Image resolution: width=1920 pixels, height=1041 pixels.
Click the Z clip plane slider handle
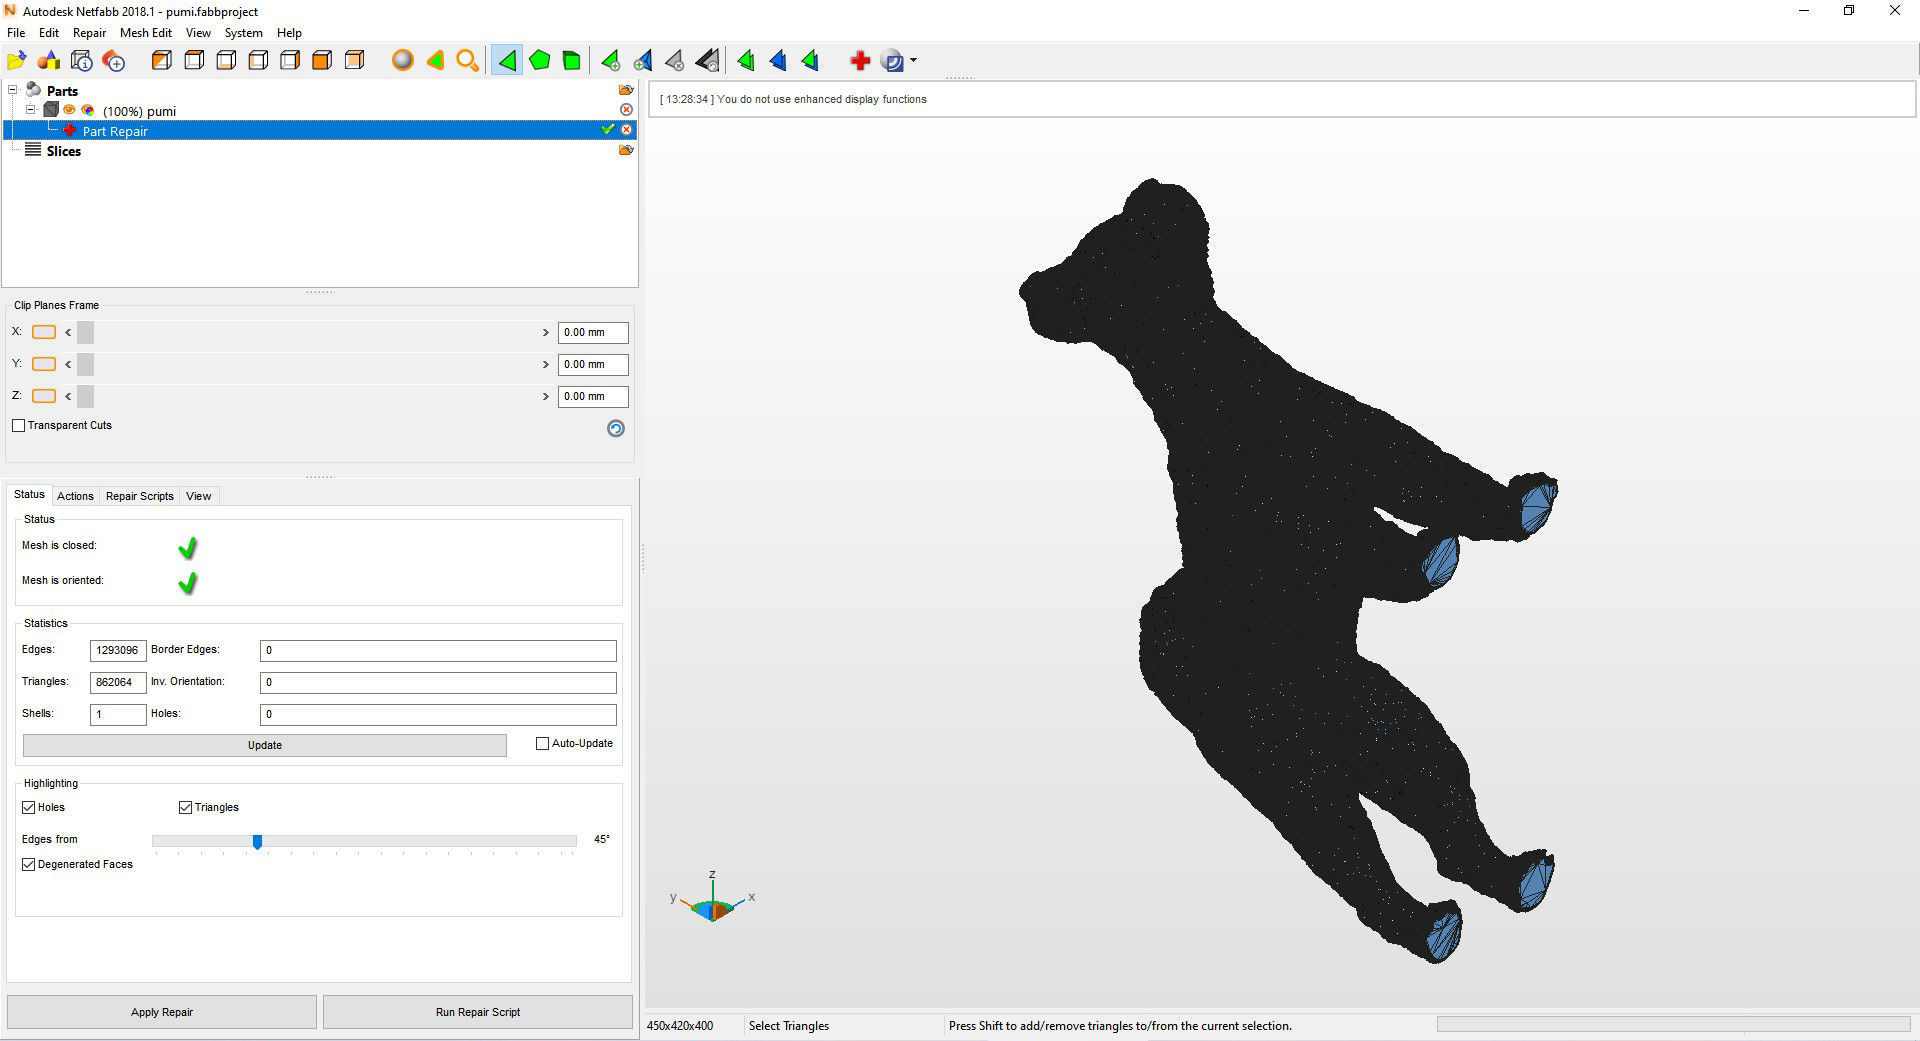point(85,396)
